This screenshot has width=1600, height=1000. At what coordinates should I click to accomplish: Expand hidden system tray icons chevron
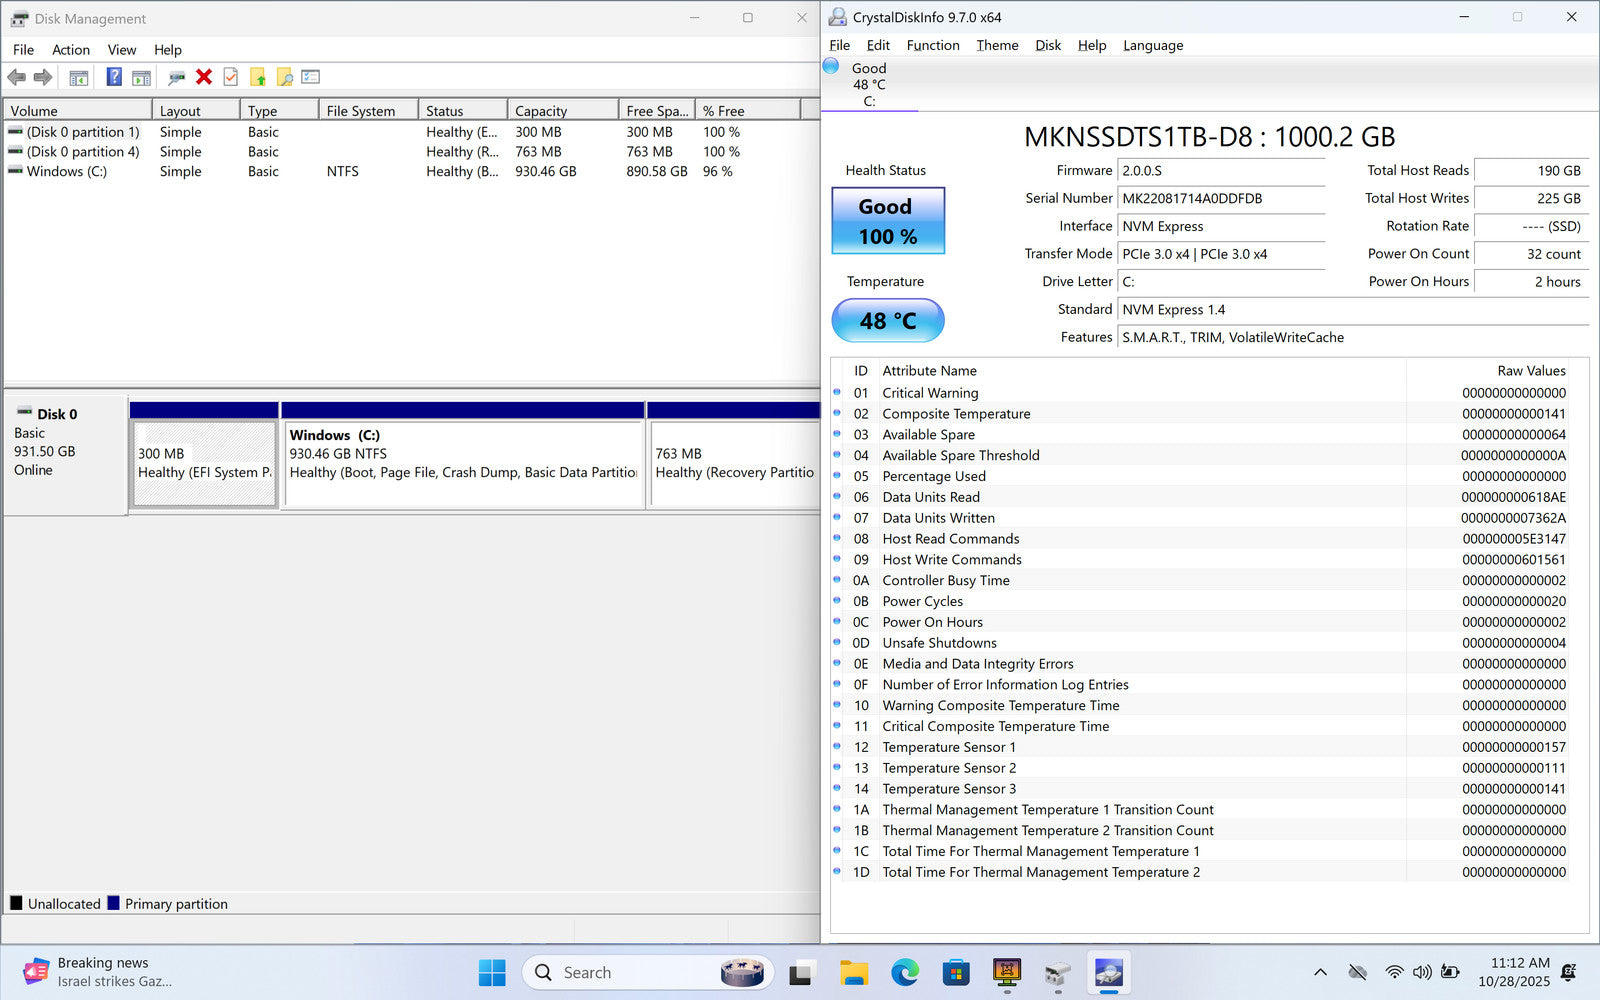tap(1320, 972)
